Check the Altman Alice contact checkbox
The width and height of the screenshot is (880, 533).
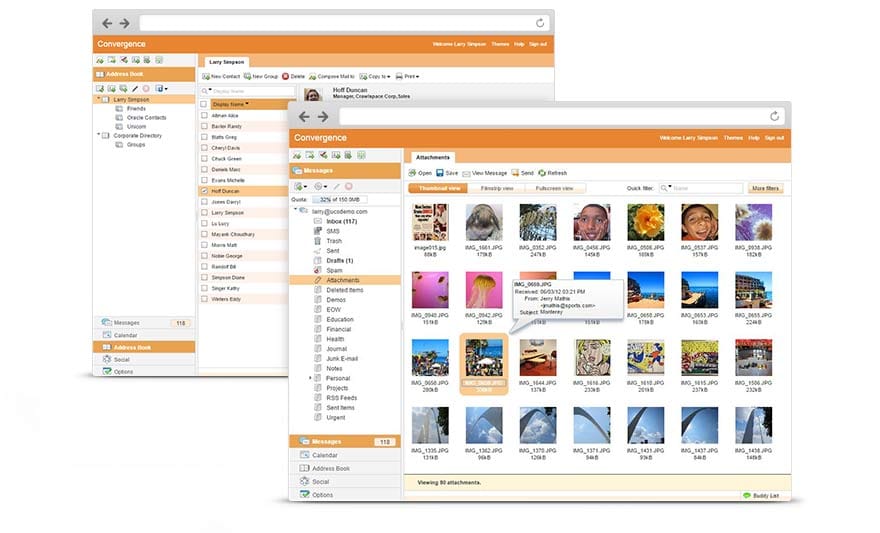click(x=204, y=115)
